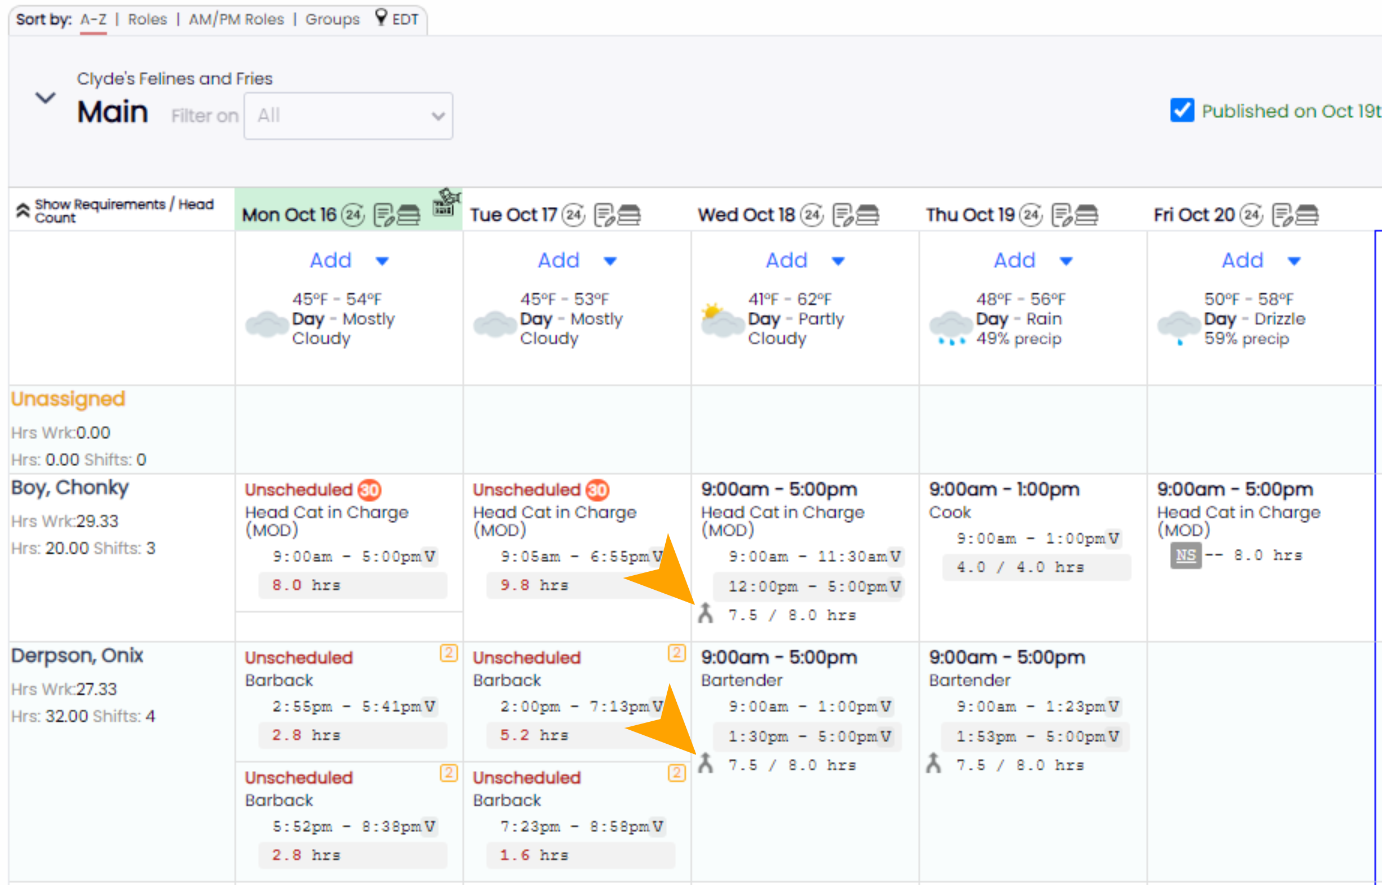The image size is (1382, 887).
Task: Sort the schedule by Roles
Action: 147,19
